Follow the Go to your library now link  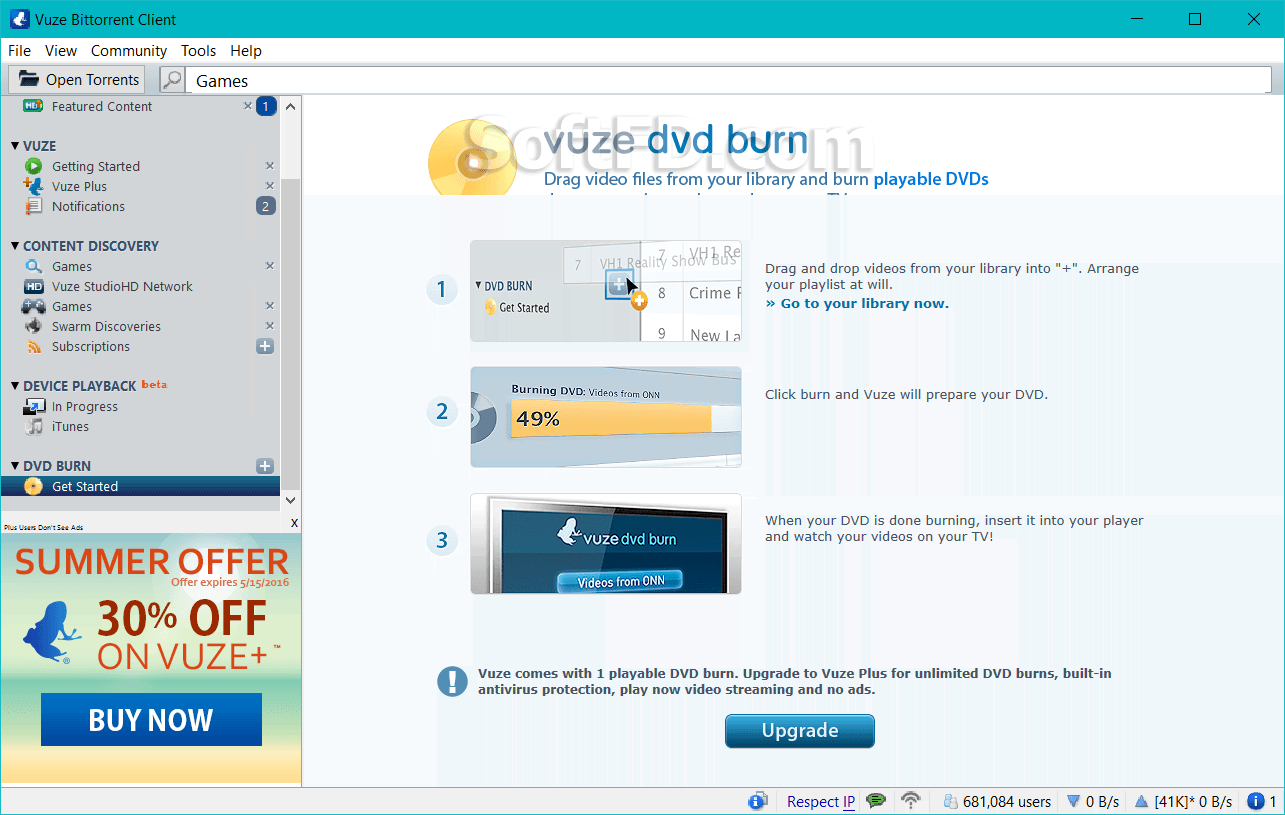pos(857,303)
